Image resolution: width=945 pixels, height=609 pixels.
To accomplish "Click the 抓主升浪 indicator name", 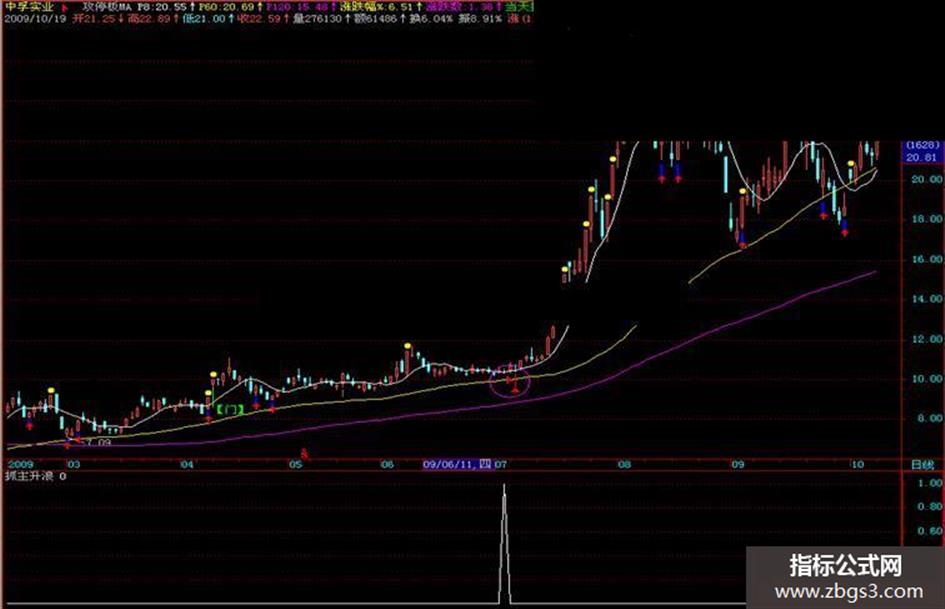I will (29, 476).
